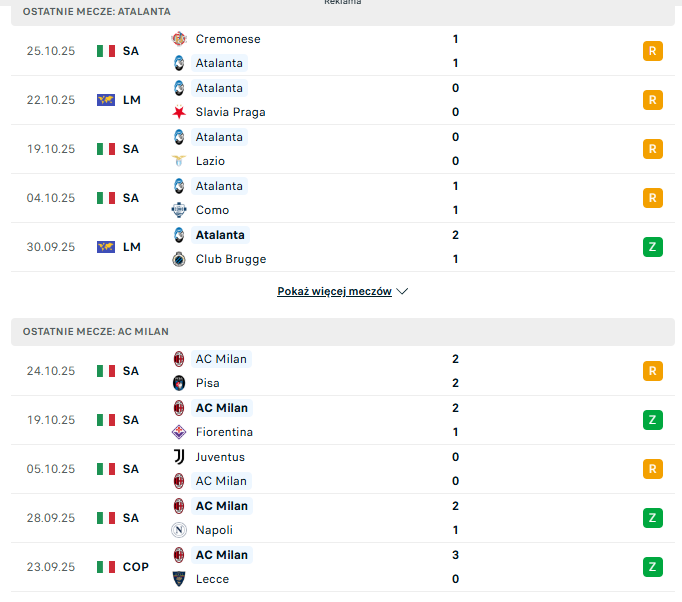
Task: Click the Lazio team crest
Action: coord(179,161)
